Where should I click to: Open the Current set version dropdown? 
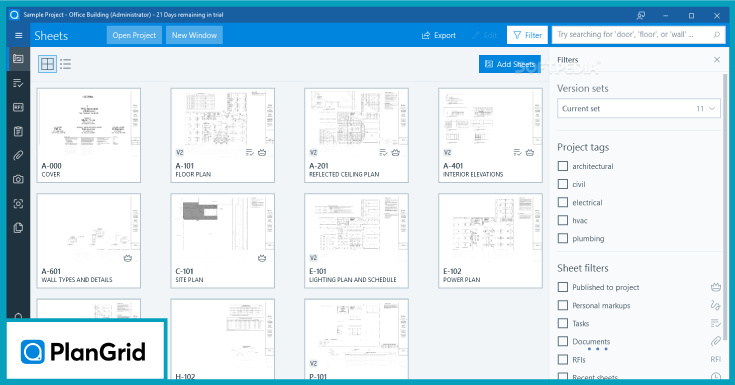pos(638,108)
